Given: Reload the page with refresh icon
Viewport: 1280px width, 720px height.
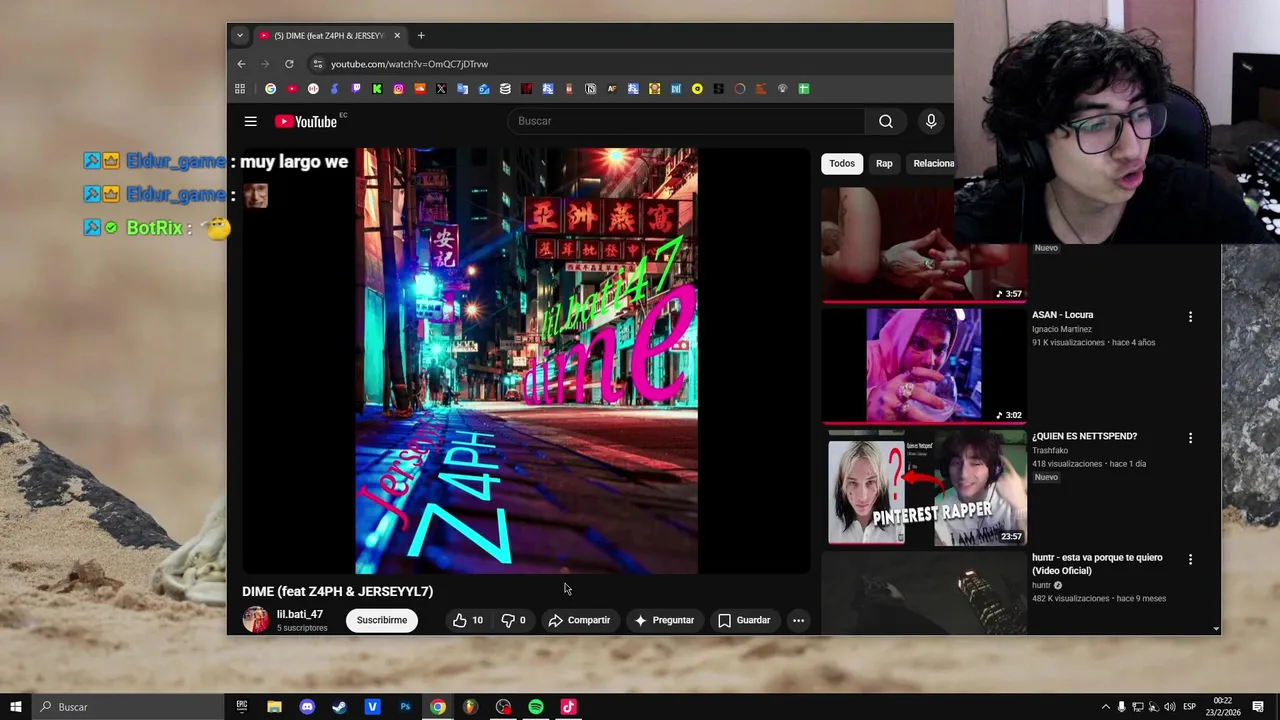Looking at the screenshot, I should [289, 64].
